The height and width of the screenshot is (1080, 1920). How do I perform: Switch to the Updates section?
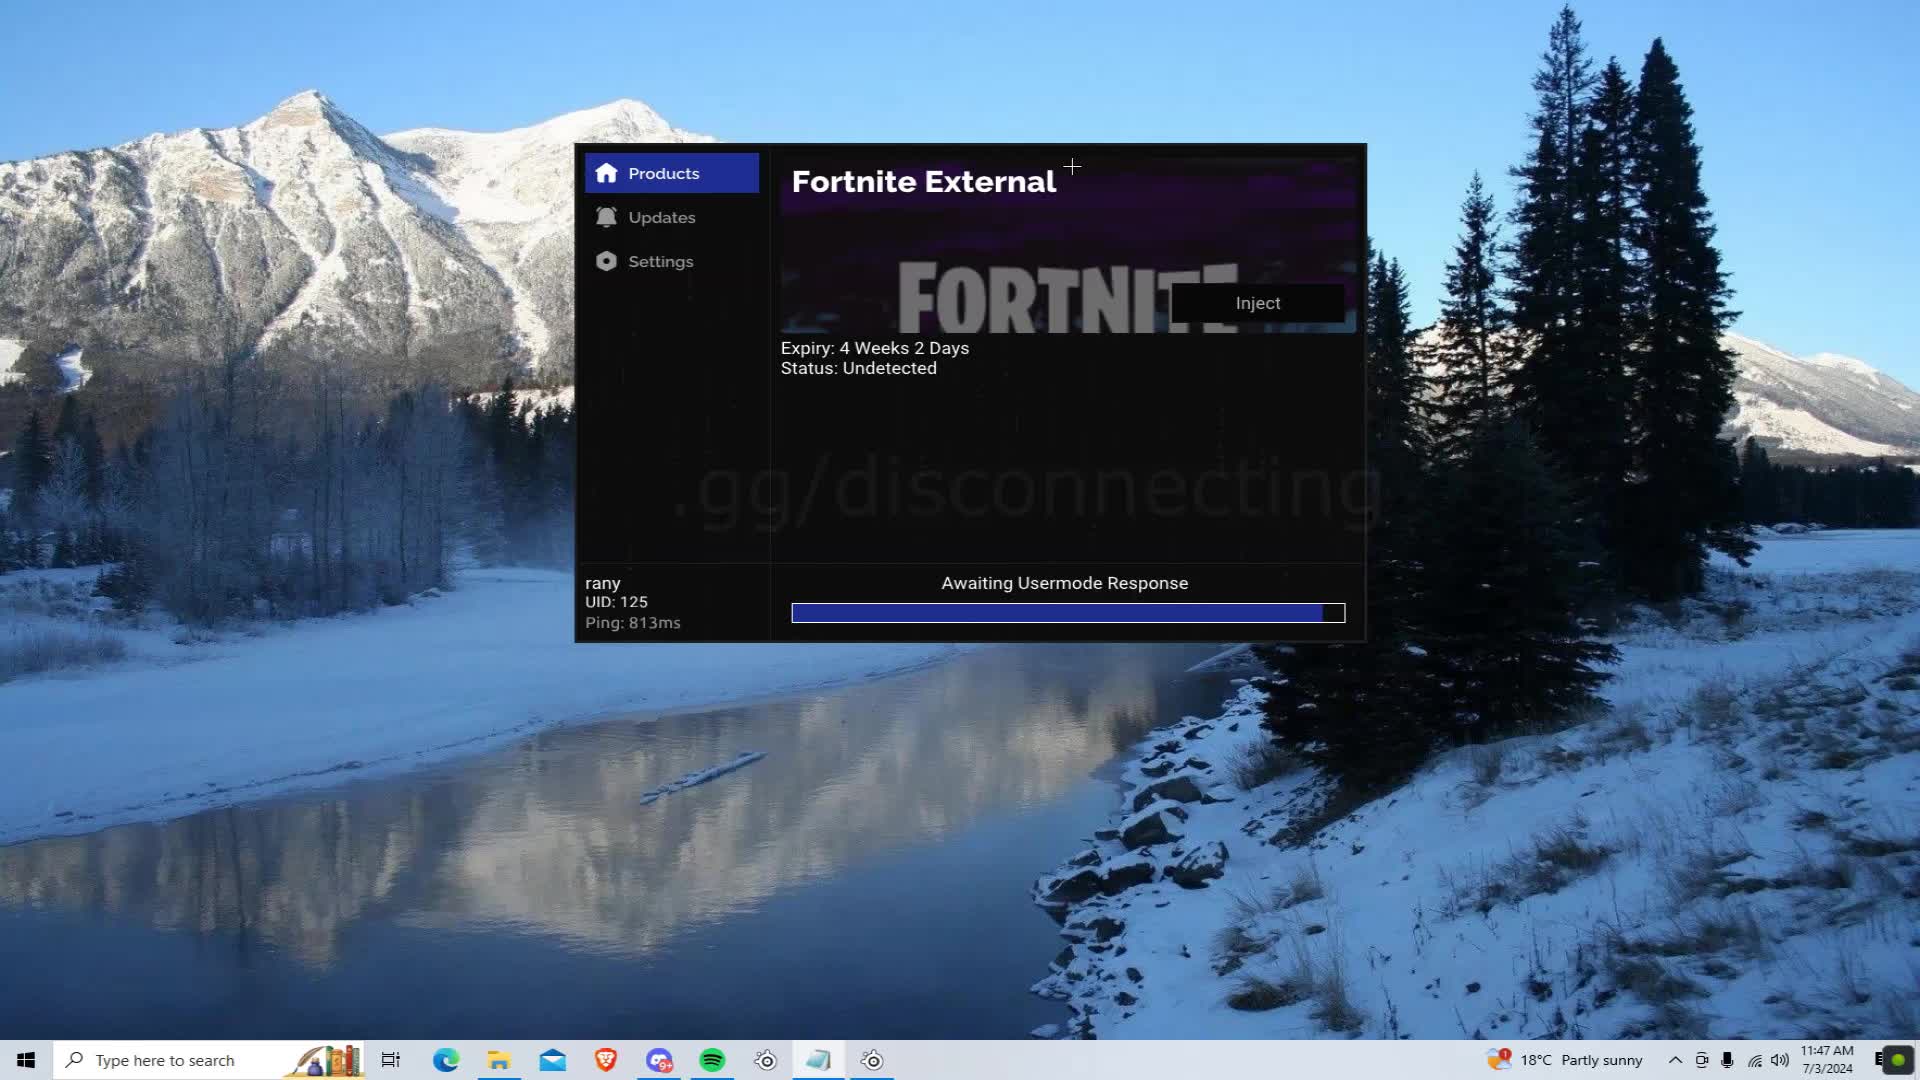[x=662, y=217]
